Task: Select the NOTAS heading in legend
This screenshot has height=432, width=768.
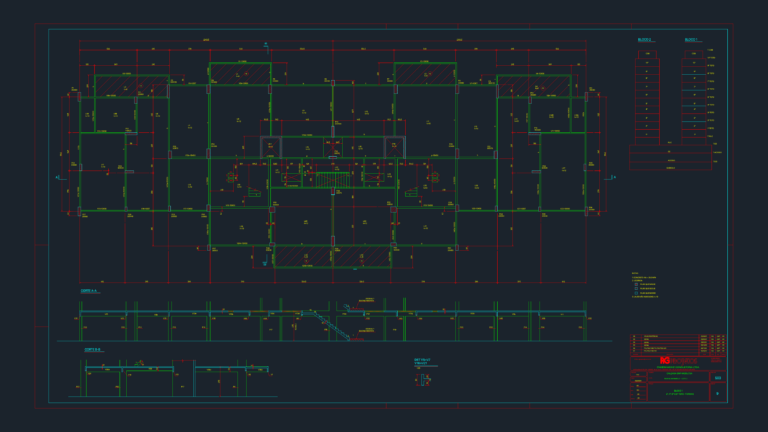Action: click(x=635, y=273)
